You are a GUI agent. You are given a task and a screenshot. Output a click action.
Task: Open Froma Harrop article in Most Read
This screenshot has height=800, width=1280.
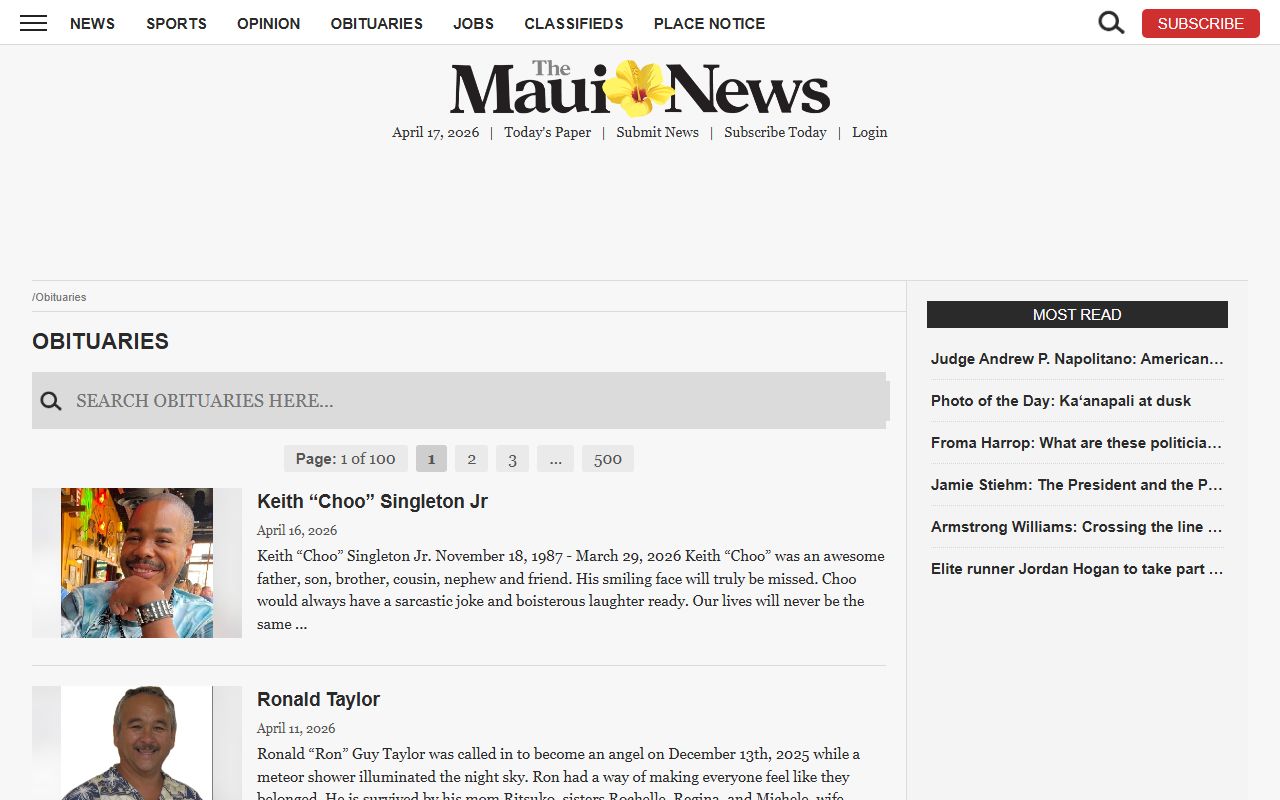[1077, 442]
